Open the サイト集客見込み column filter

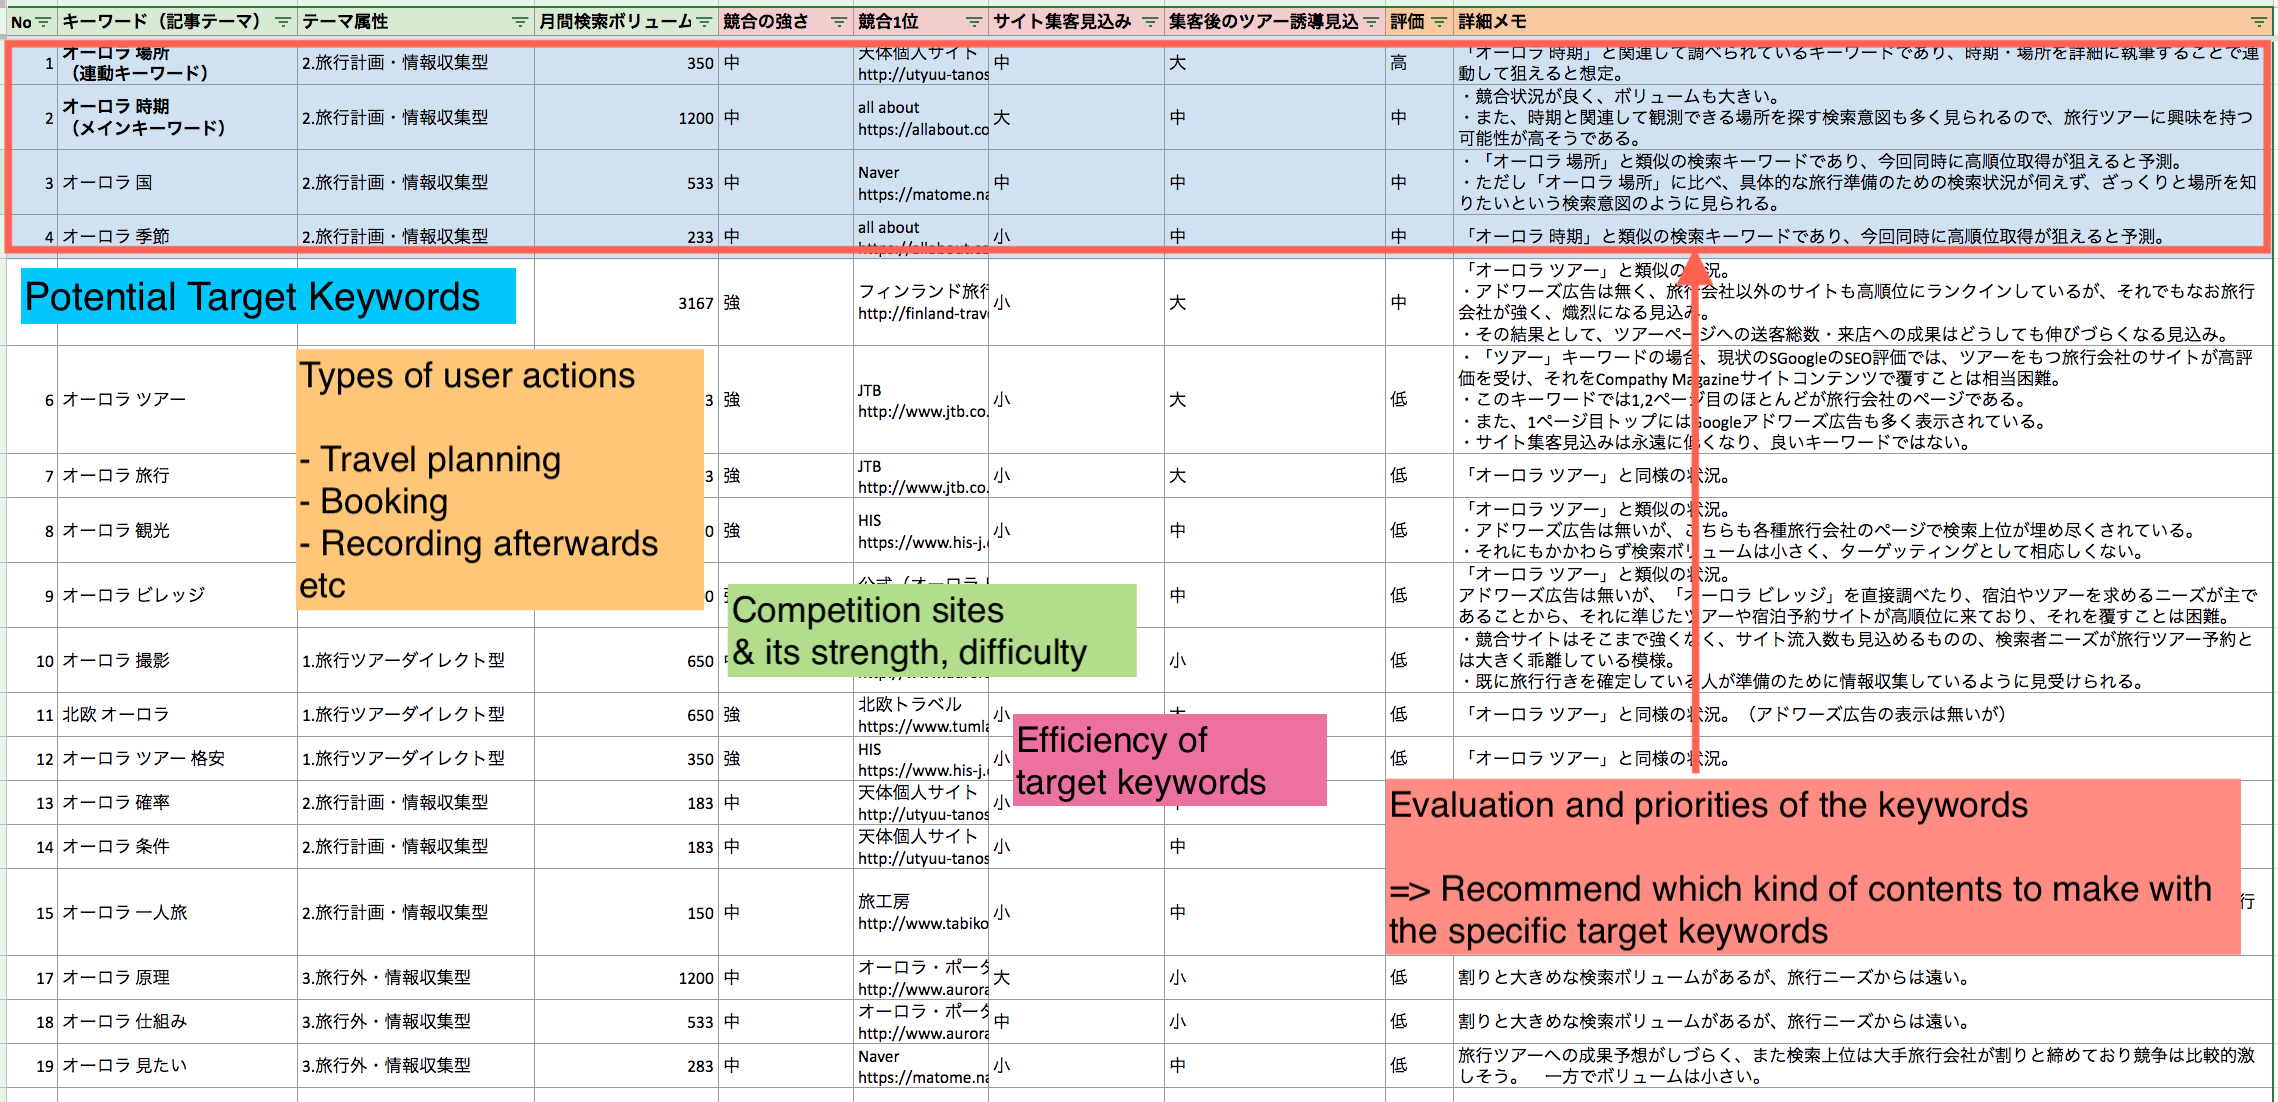(1150, 22)
